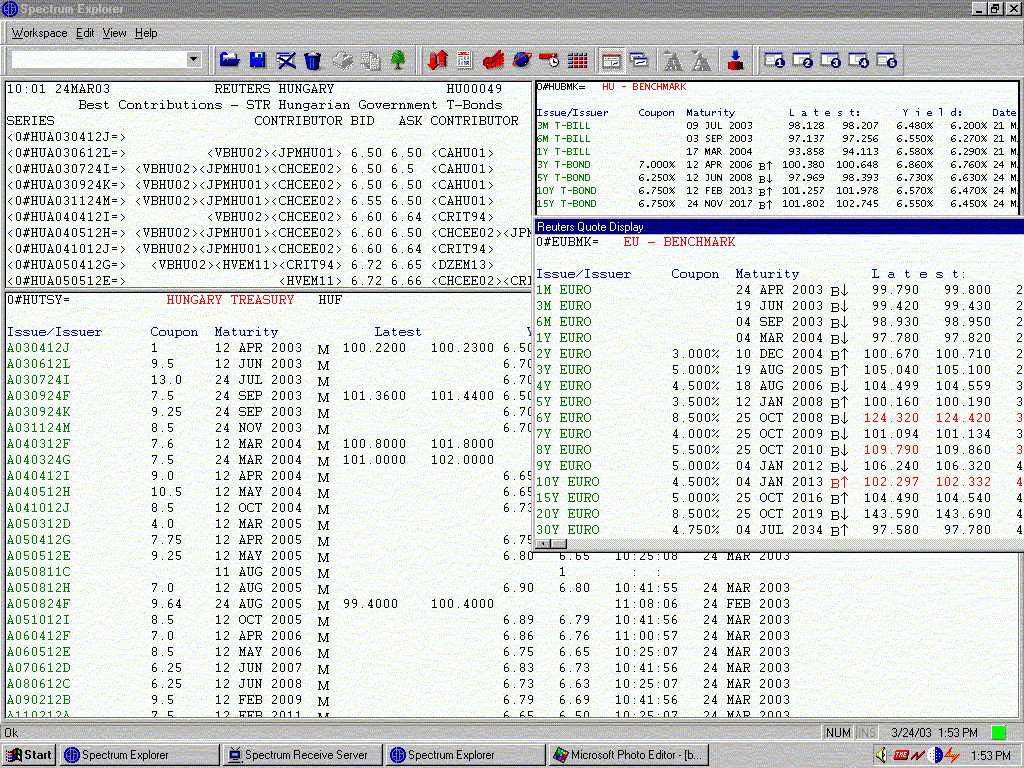The height and width of the screenshot is (768, 1024).
Task: Select chain code 0#HUA030412J= in contributions list
Action: (x=66, y=136)
